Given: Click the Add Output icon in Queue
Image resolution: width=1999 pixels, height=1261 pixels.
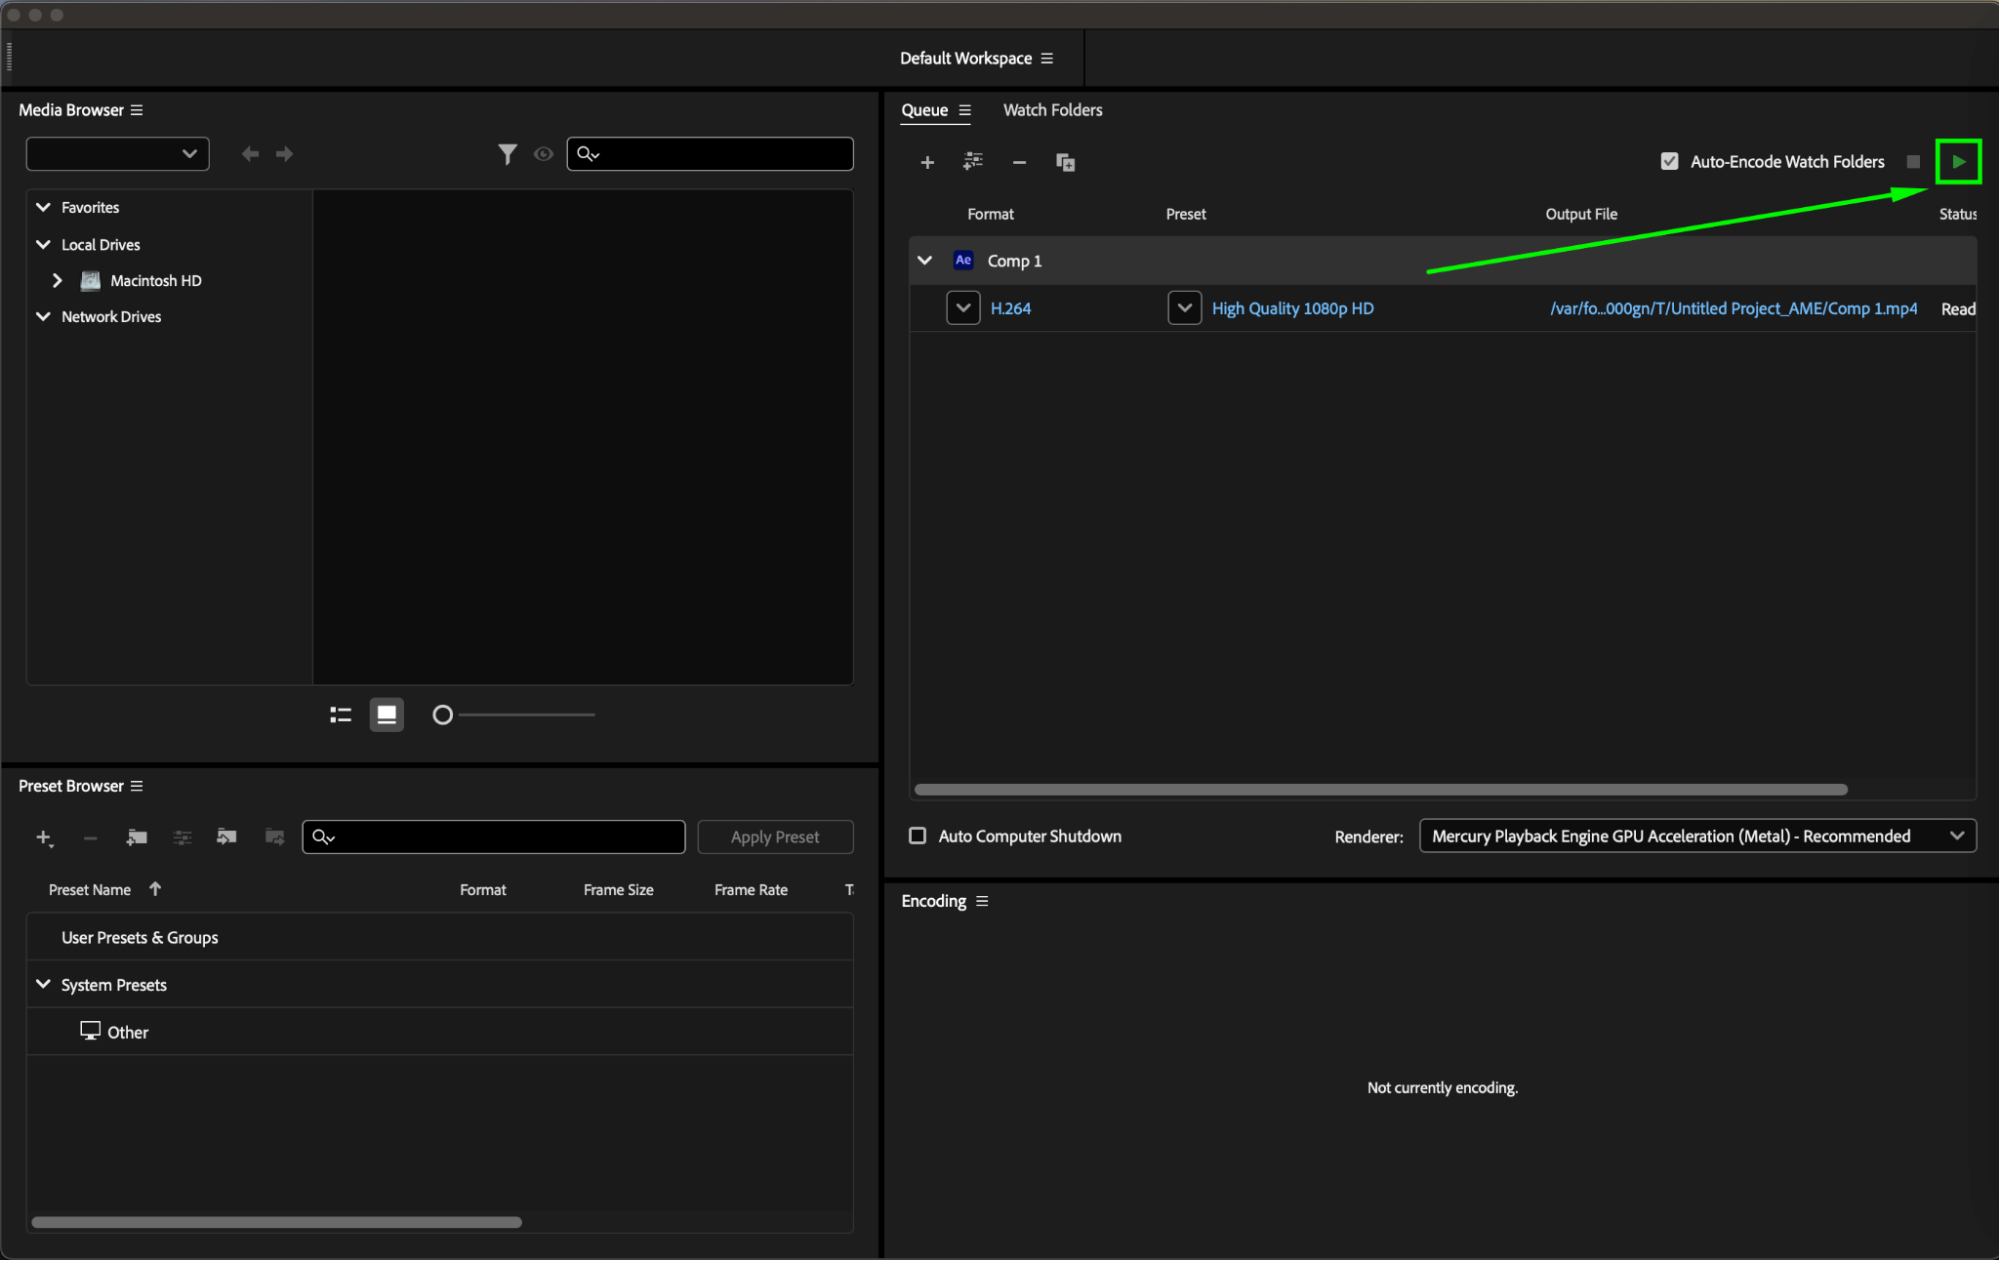Looking at the screenshot, I should coord(972,162).
